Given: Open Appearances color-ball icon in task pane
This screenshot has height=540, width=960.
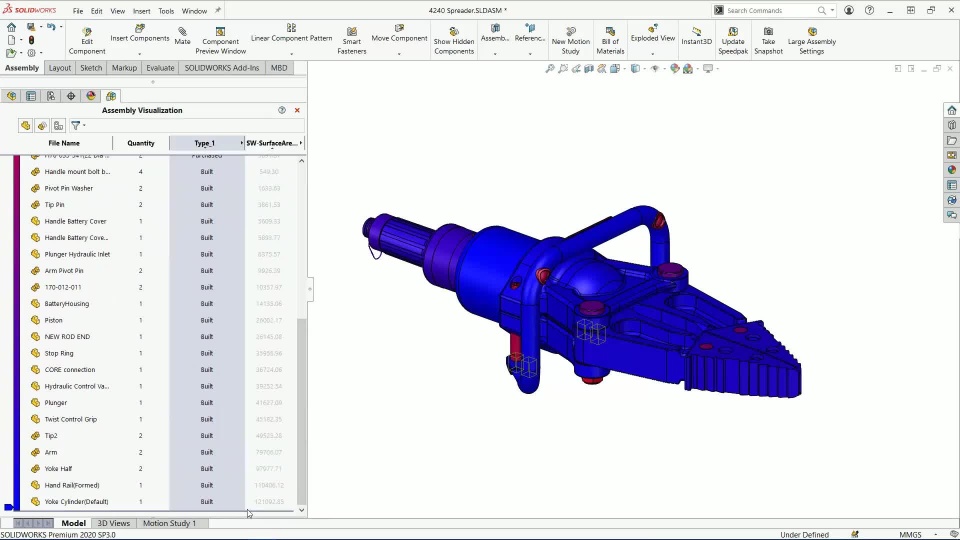Looking at the screenshot, I should 951,170.
